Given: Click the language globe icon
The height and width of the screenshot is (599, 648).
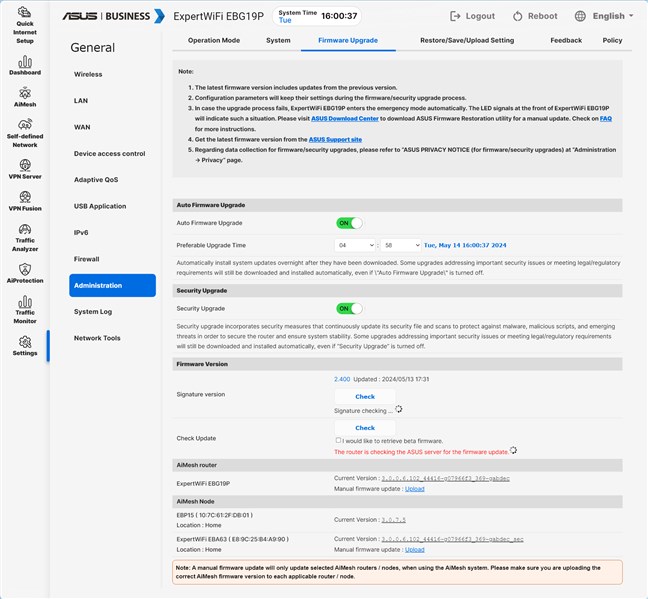Looking at the screenshot, I should tap(580, 16).
